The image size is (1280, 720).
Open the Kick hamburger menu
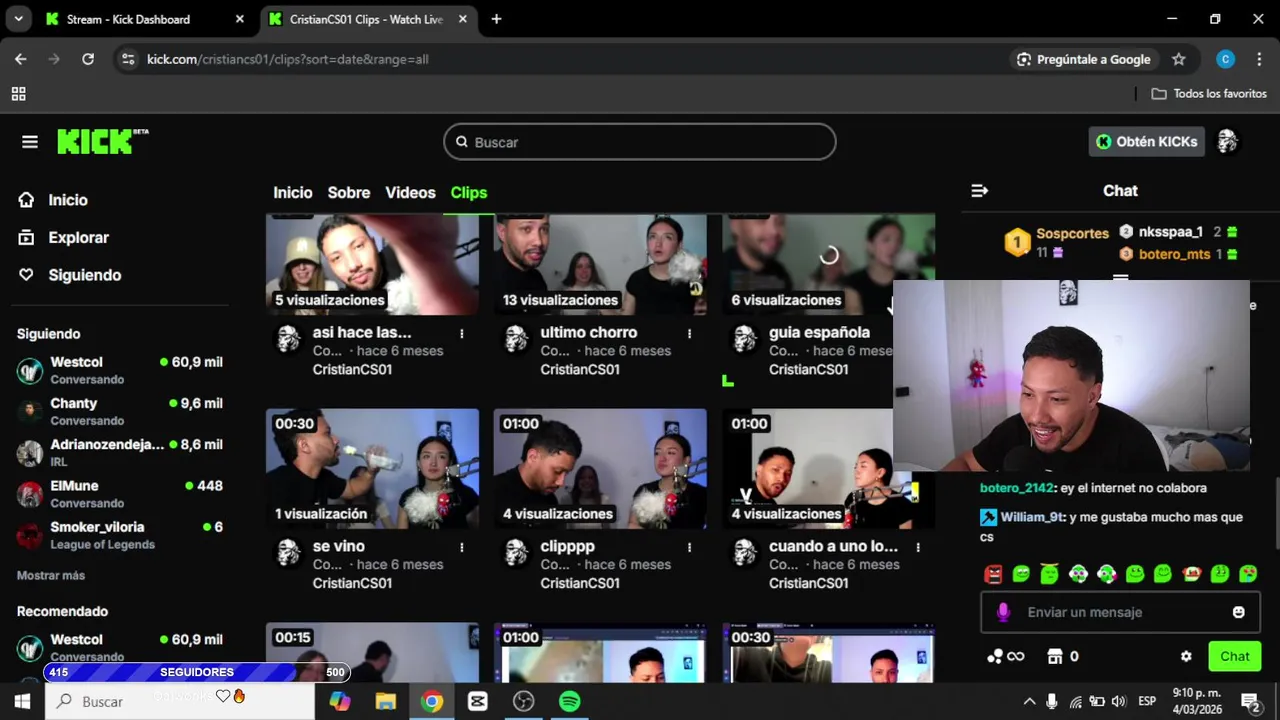coord(30,142)
